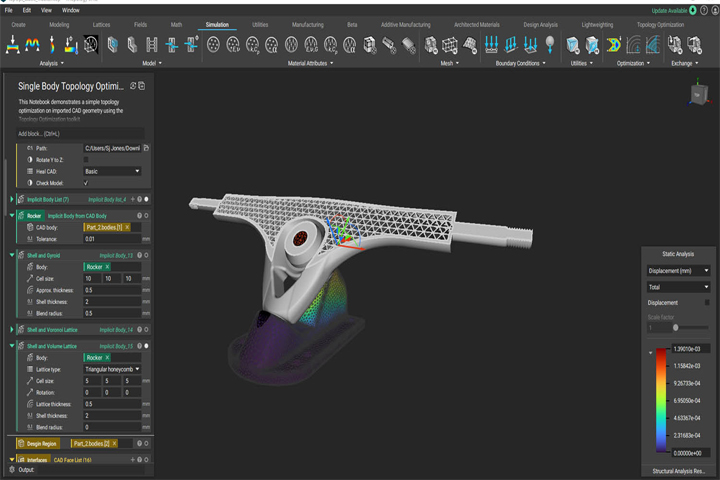Click the help question mark icon top right
Screen dimensions: 720x480
pos(704,10)
